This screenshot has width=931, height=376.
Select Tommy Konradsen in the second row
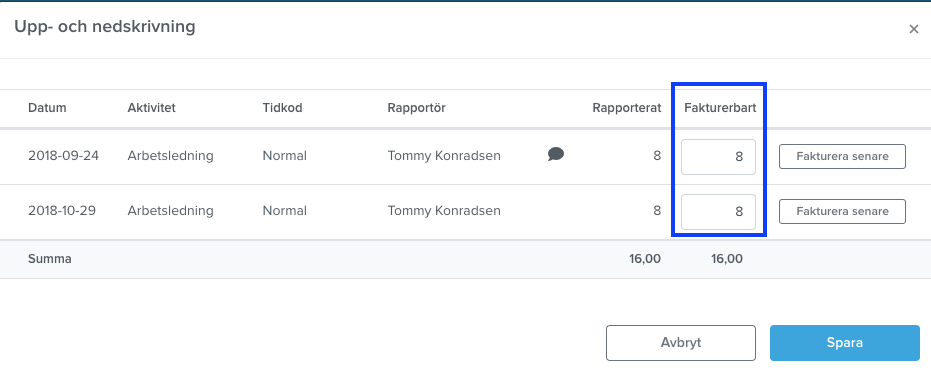coord(444,211)
